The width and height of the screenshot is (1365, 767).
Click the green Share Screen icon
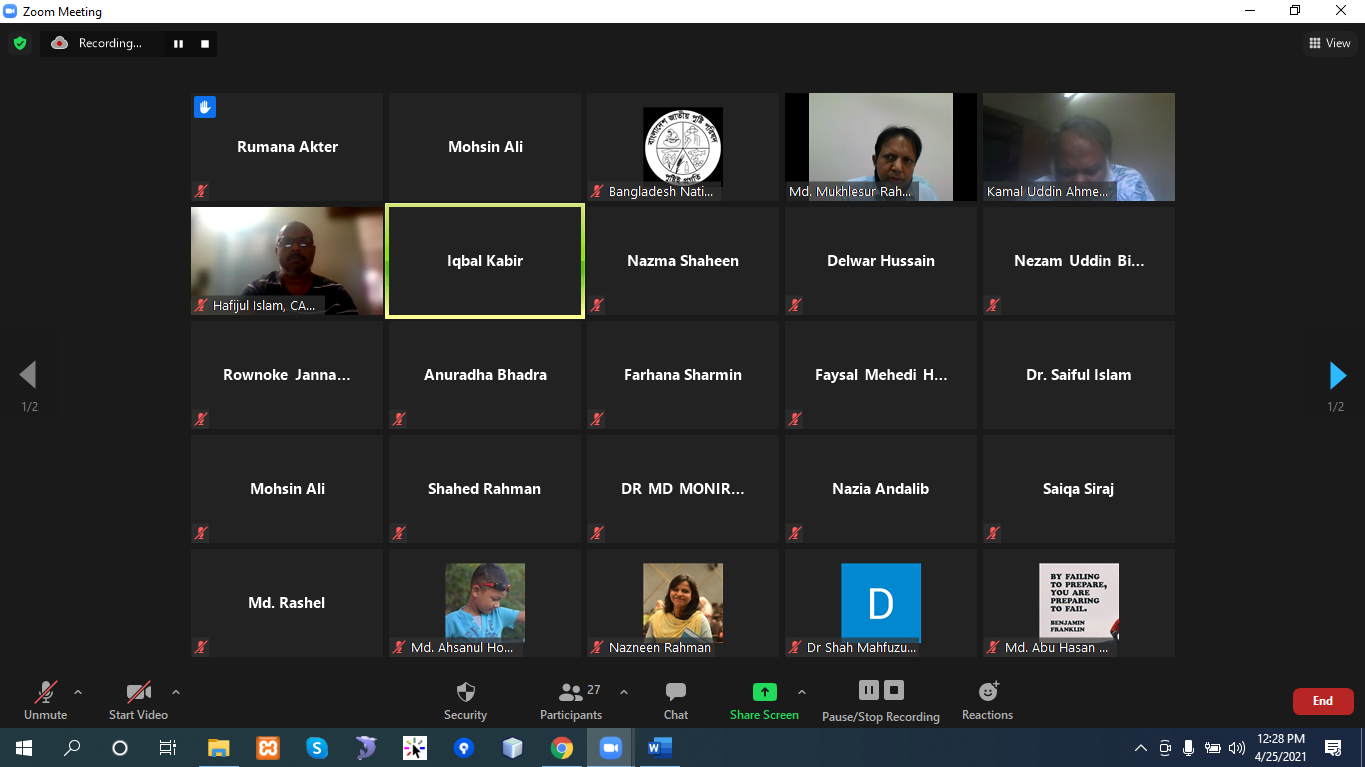click(764, 692)
